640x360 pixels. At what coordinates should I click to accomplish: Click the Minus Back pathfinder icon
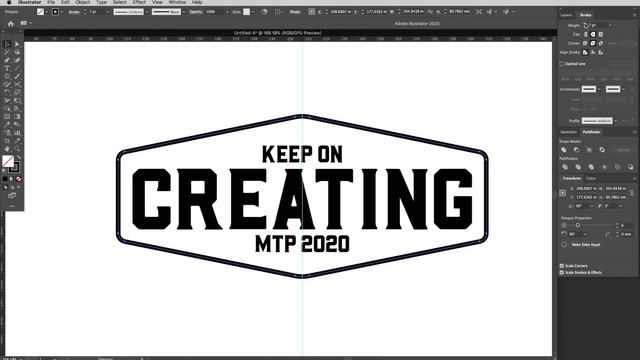click(x=630, y=167)
